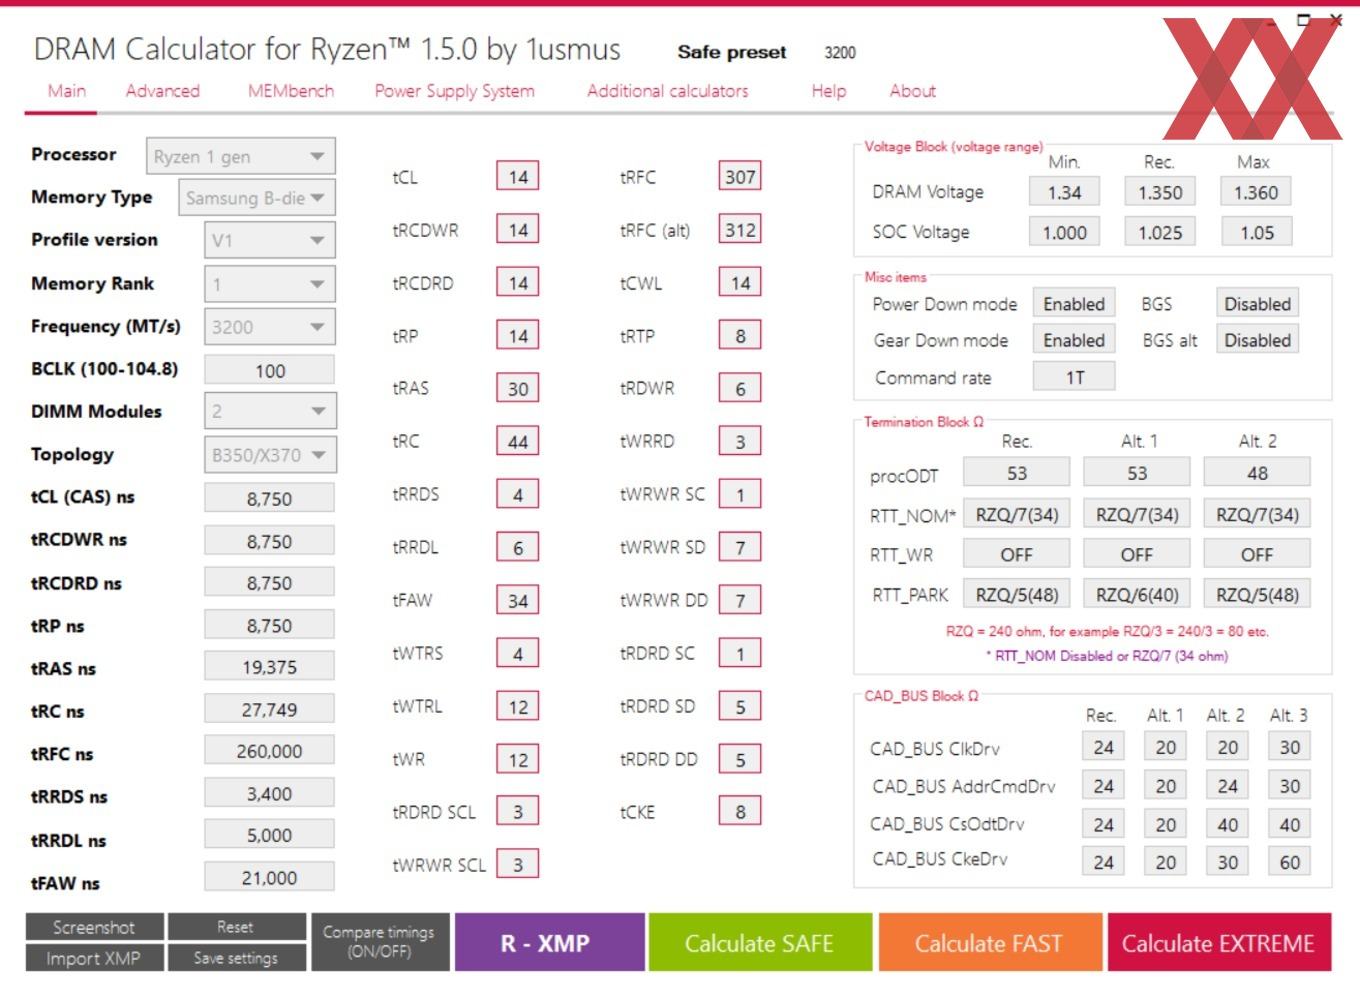The image size is (1360, 997).
Task: Click the BGS Disabled field
Action: pyautogui.click(x=1257, y=304)
